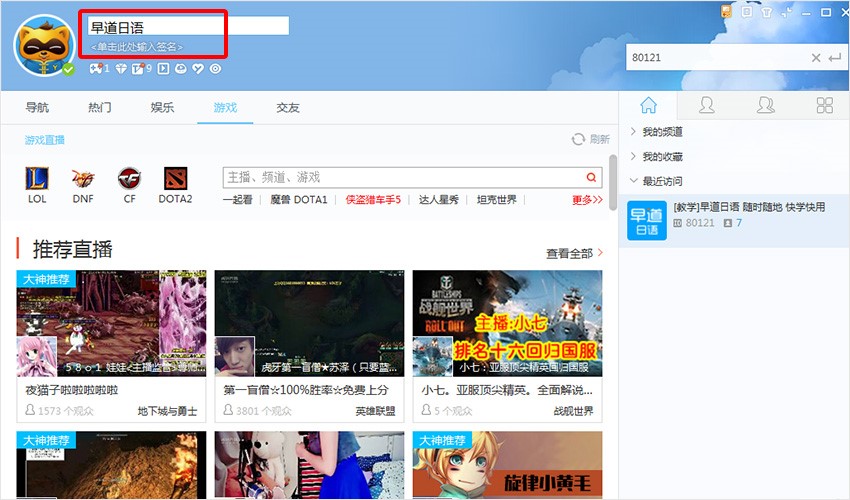Open the DOTA2 game category icon
Viewport: 850px width, 500px height.
175,180
